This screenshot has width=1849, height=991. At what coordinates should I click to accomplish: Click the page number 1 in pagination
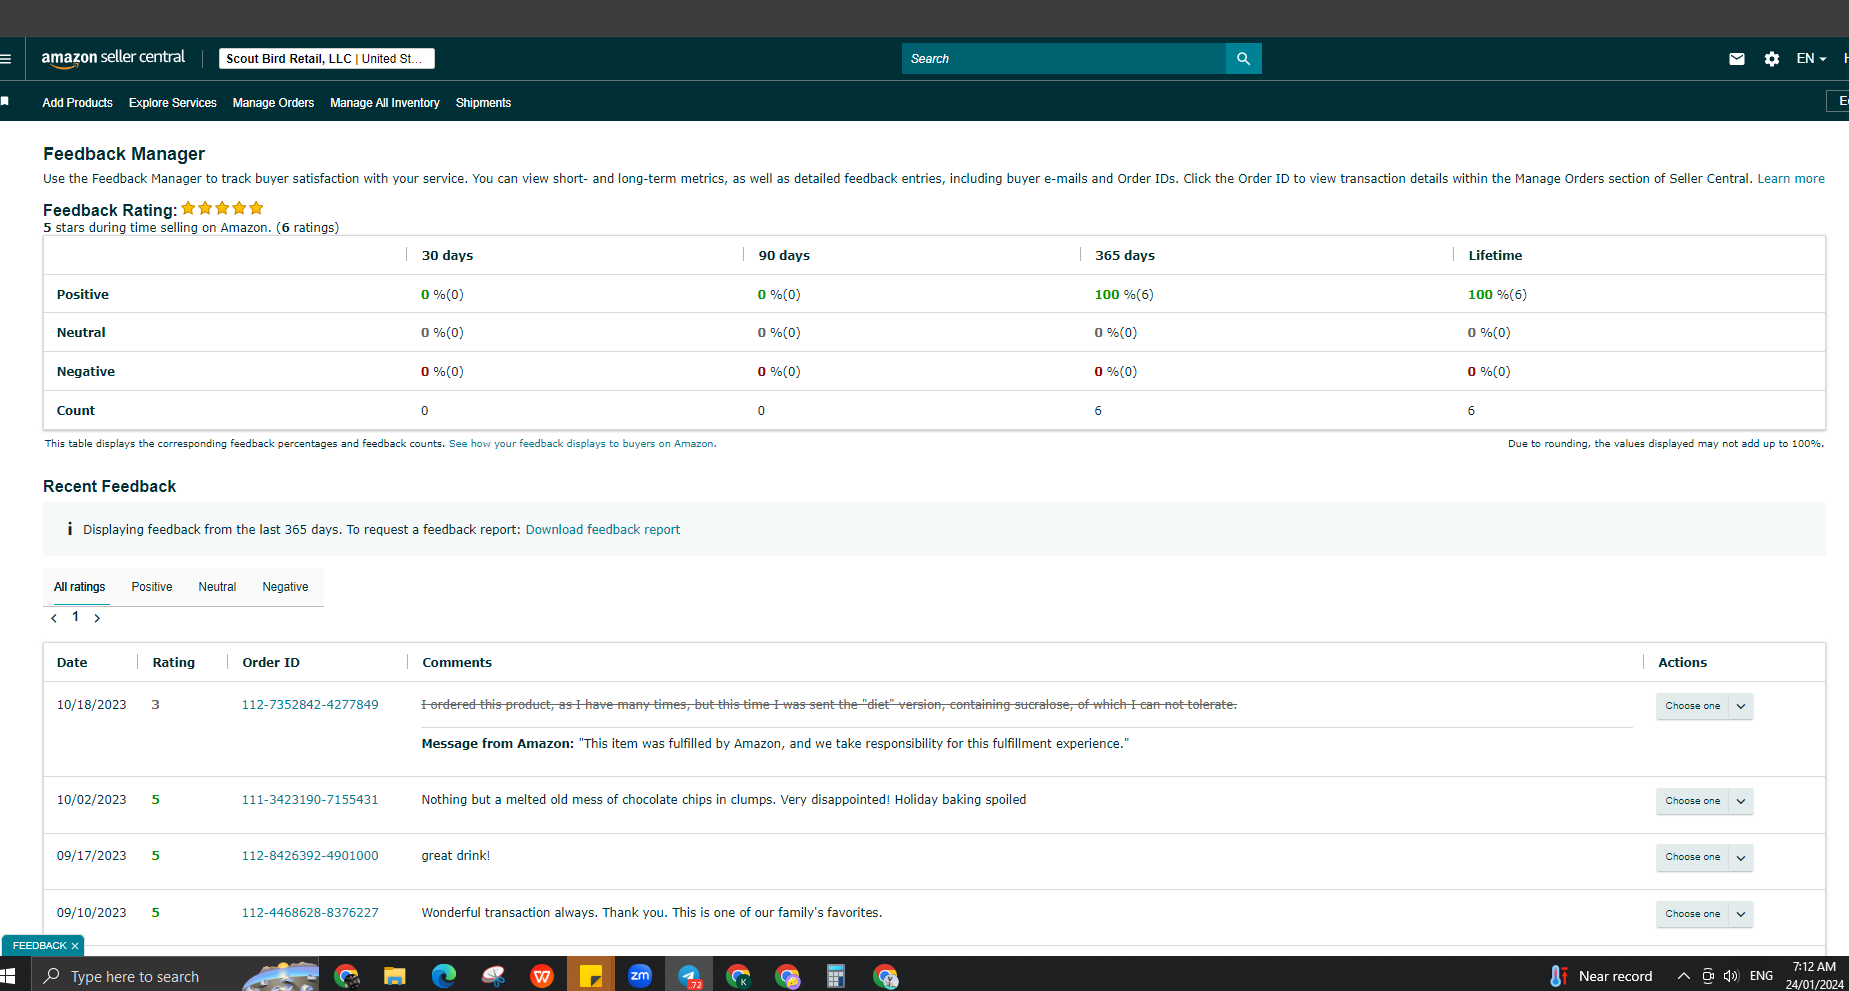click(x=75, y=617)
